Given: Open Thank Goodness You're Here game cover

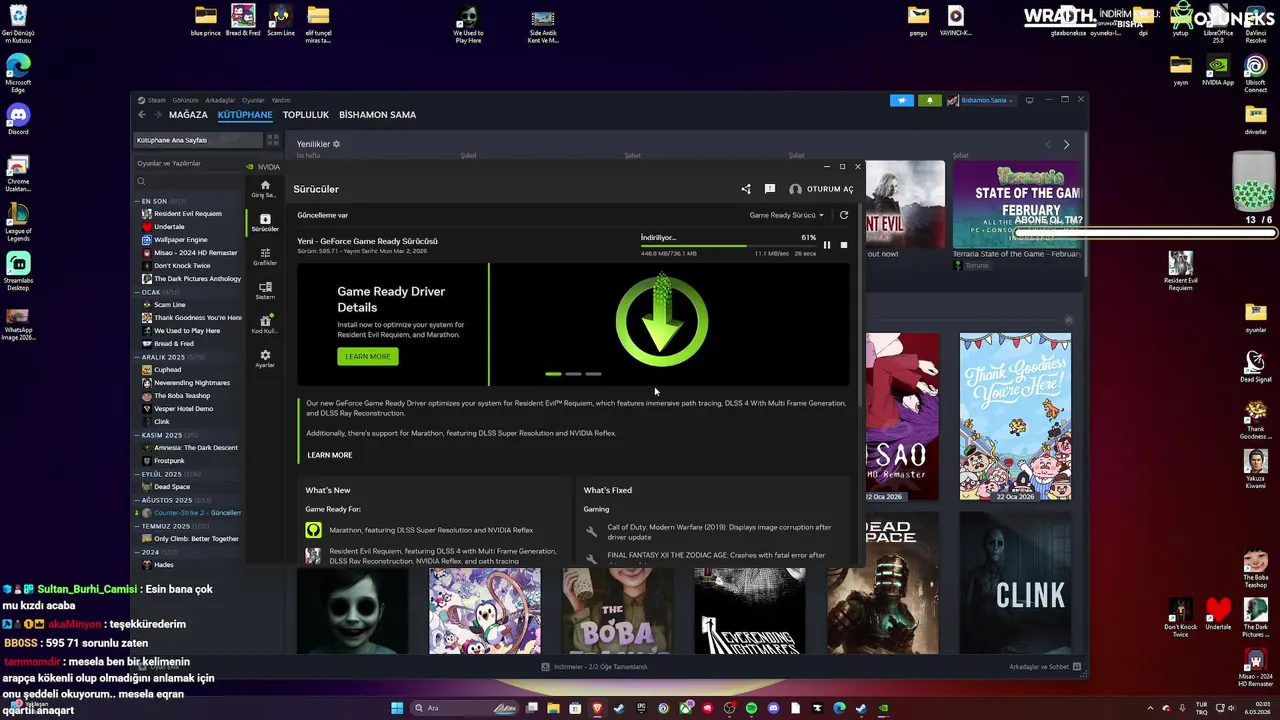Looking at the screenshot, I should [x=1015, y=417].
